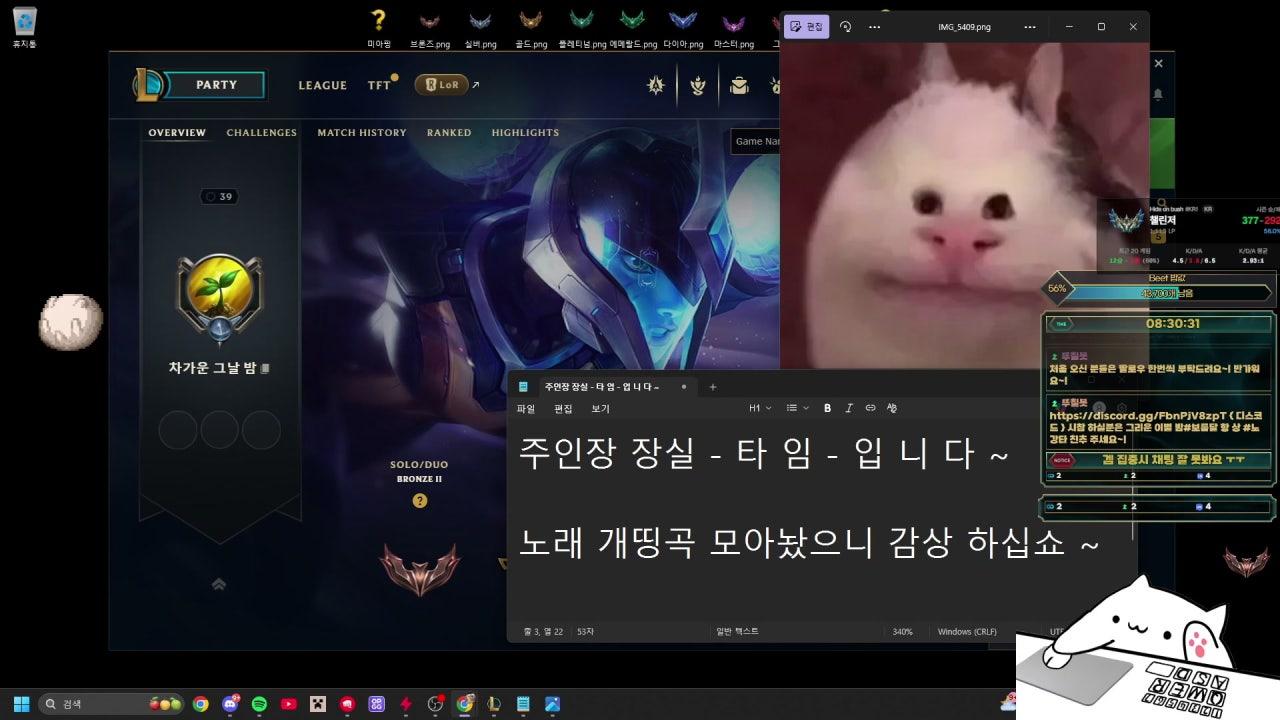
Task: Open League of Legends from the taskbar
Action: (493, 704)
